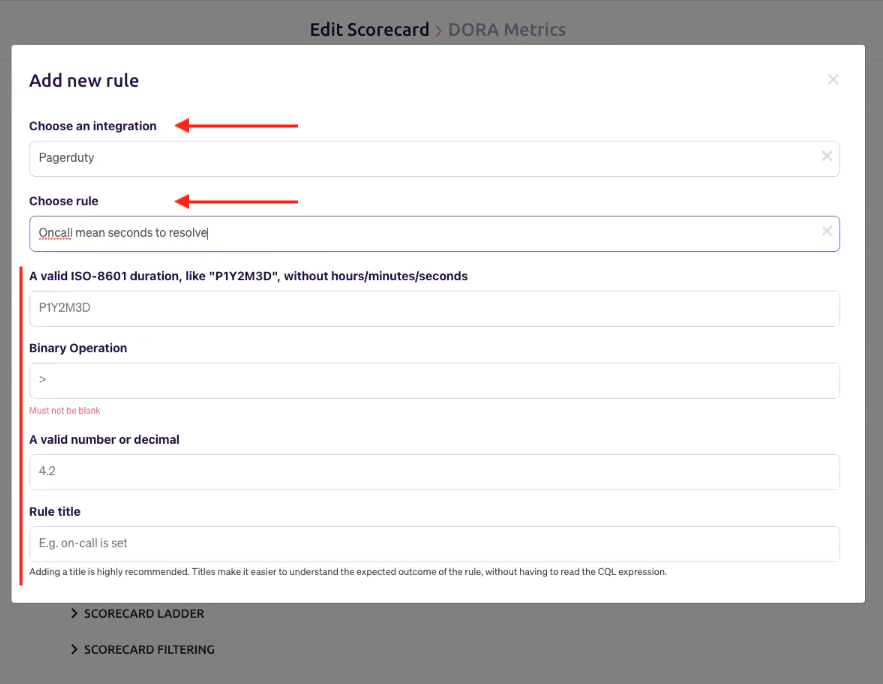
Task: Close the Add new rule dialog
Action: pyautogui.click(x=833, y=79)
